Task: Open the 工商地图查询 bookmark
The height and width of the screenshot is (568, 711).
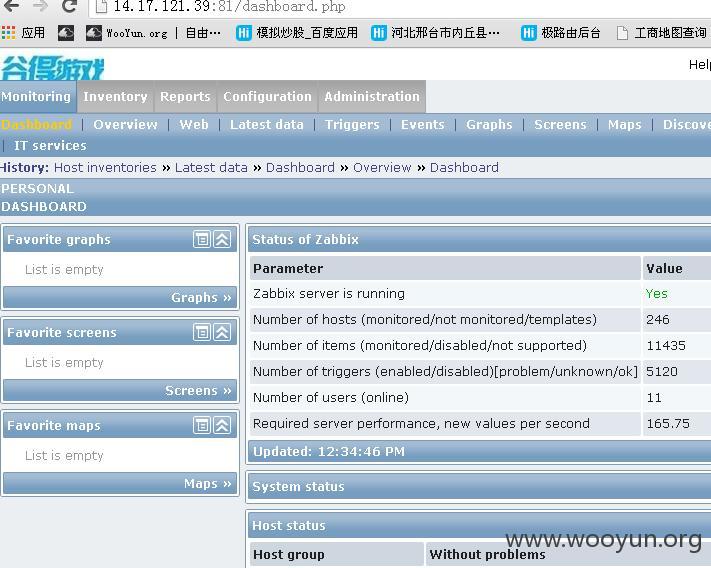Action: [x=662, y=33]
